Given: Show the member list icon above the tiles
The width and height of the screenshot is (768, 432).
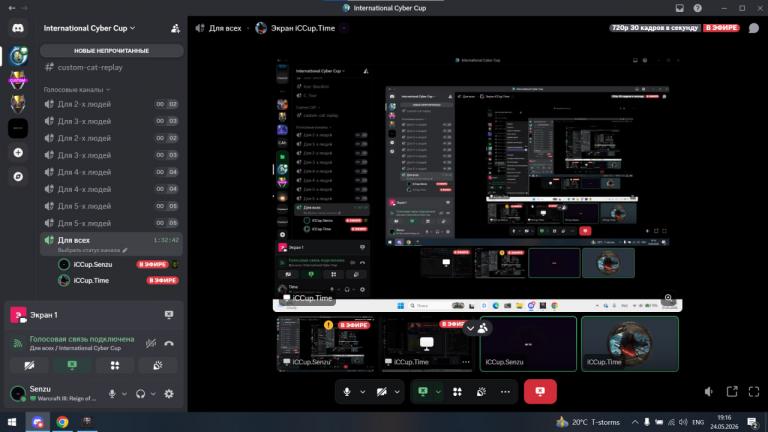Looking at the screenshot, I should (x=483, y=328).
